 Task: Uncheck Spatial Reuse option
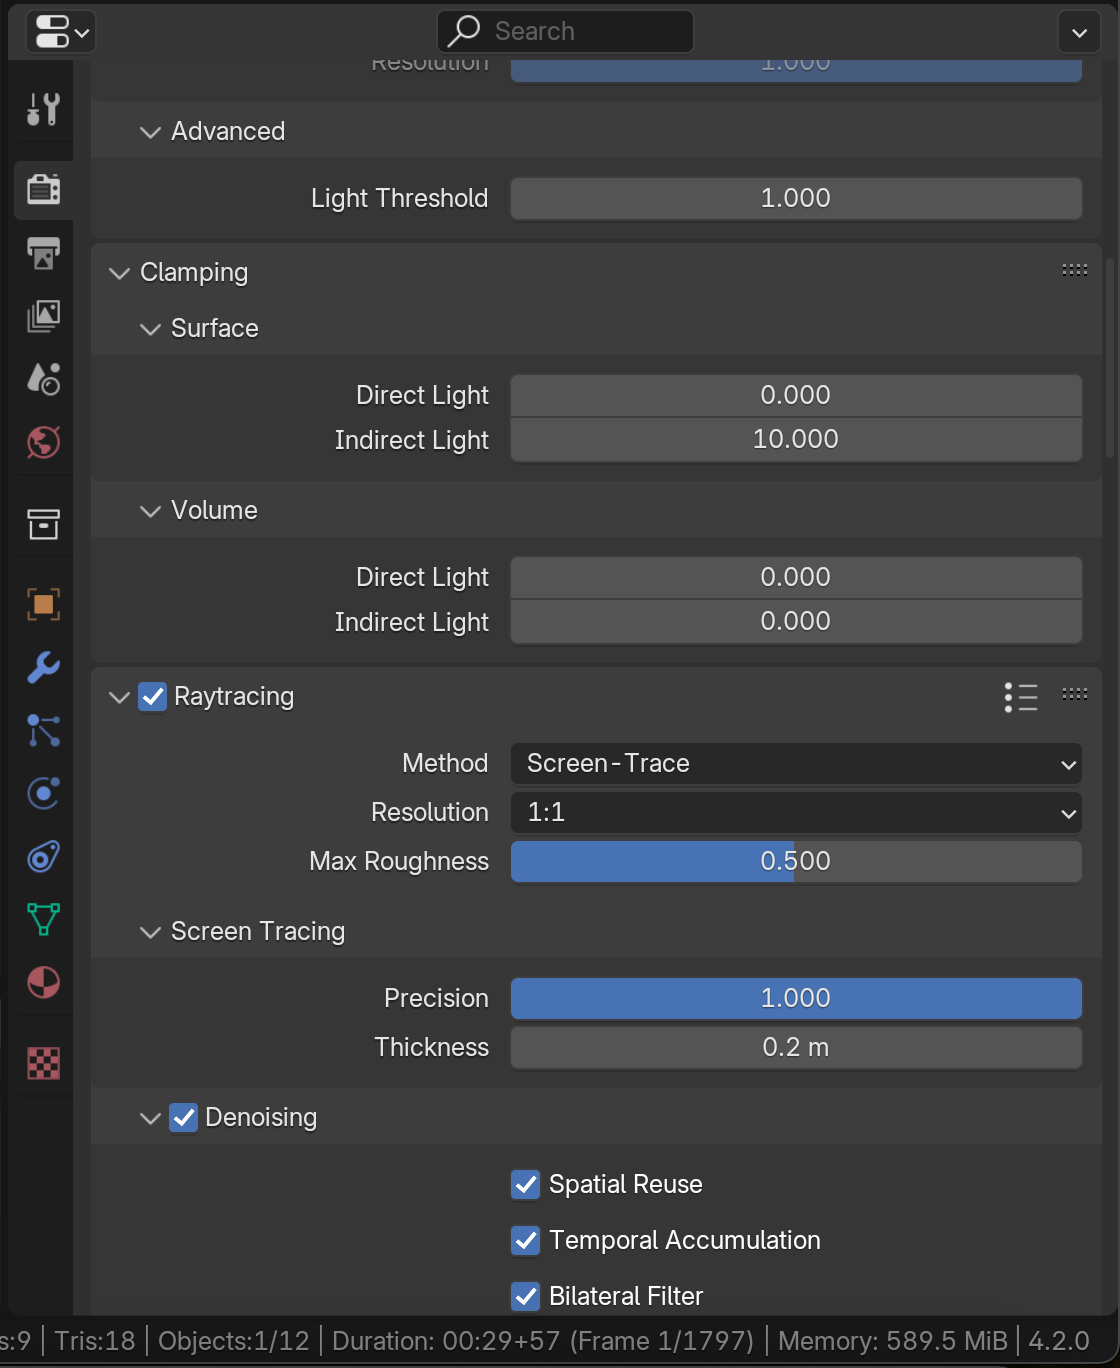click(526, 1185)
